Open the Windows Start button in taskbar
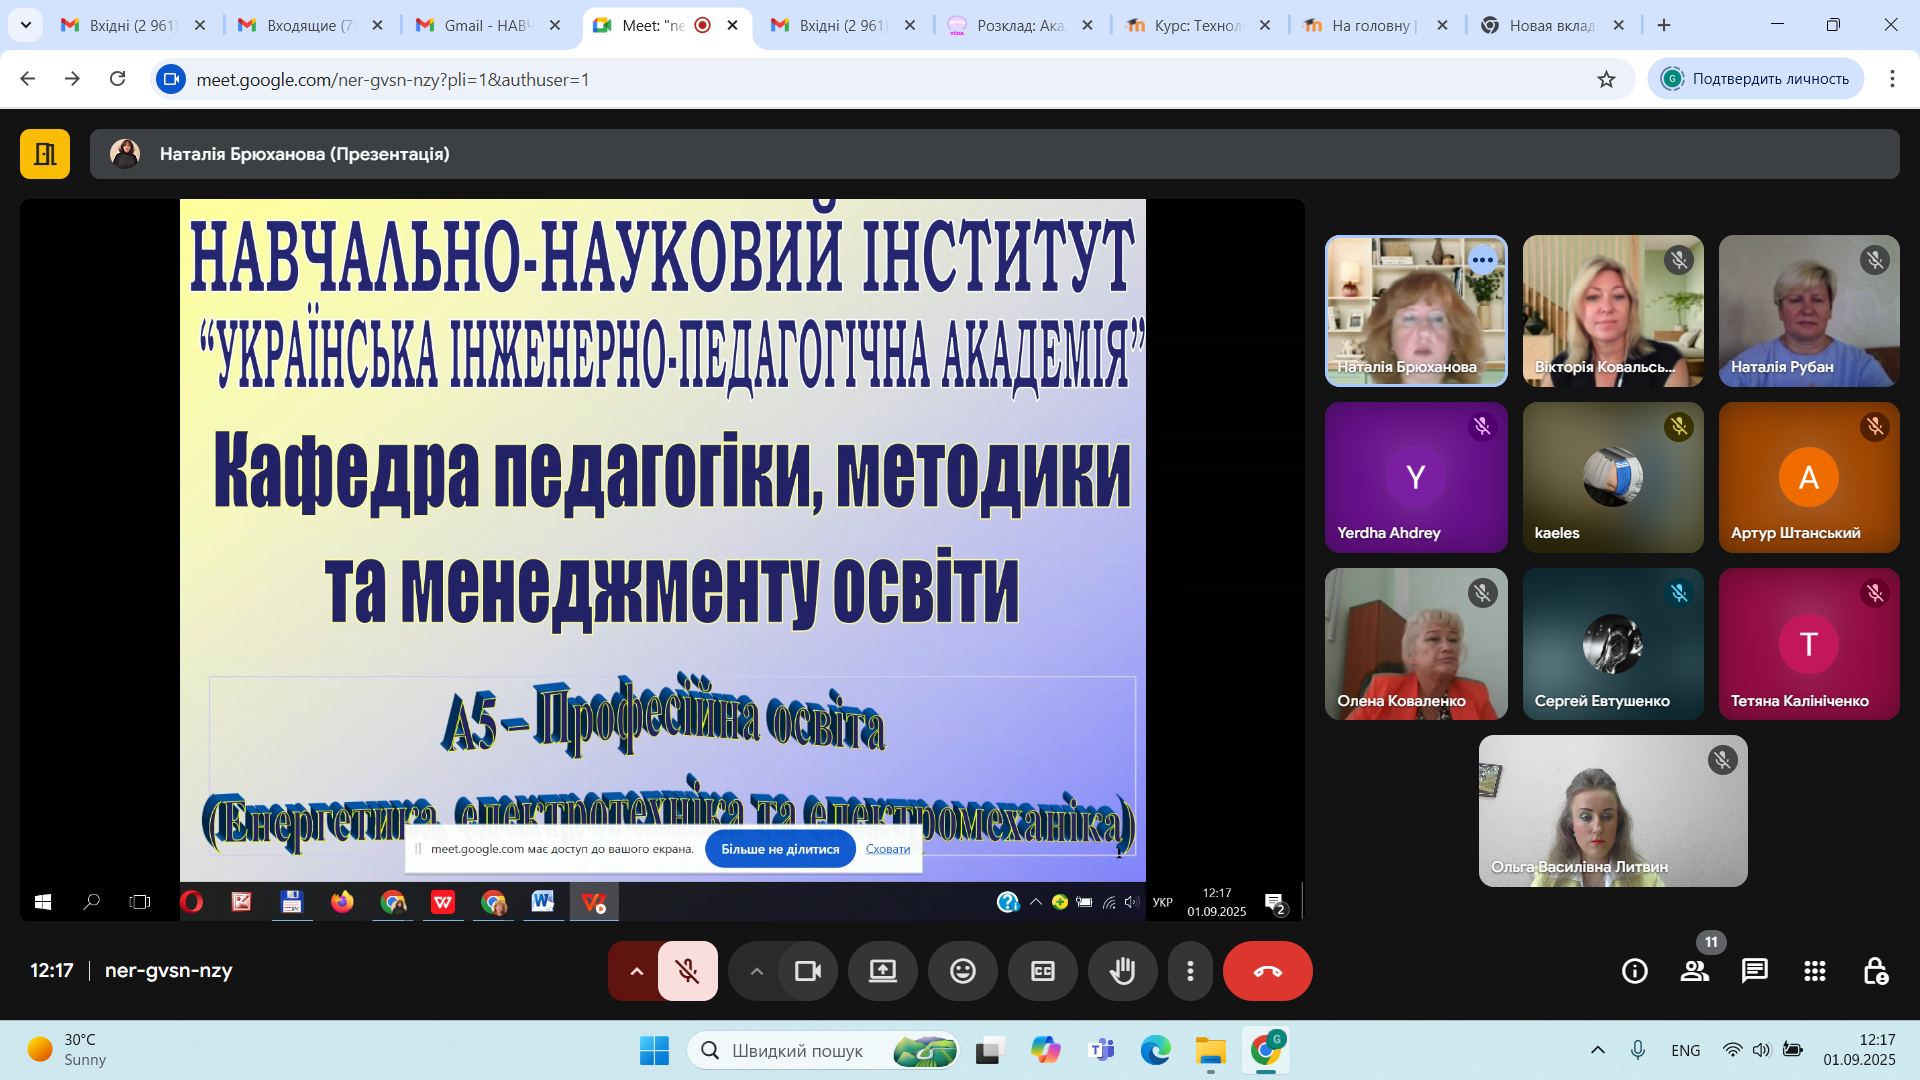 pyautogui.click(x=654, y=1051)
